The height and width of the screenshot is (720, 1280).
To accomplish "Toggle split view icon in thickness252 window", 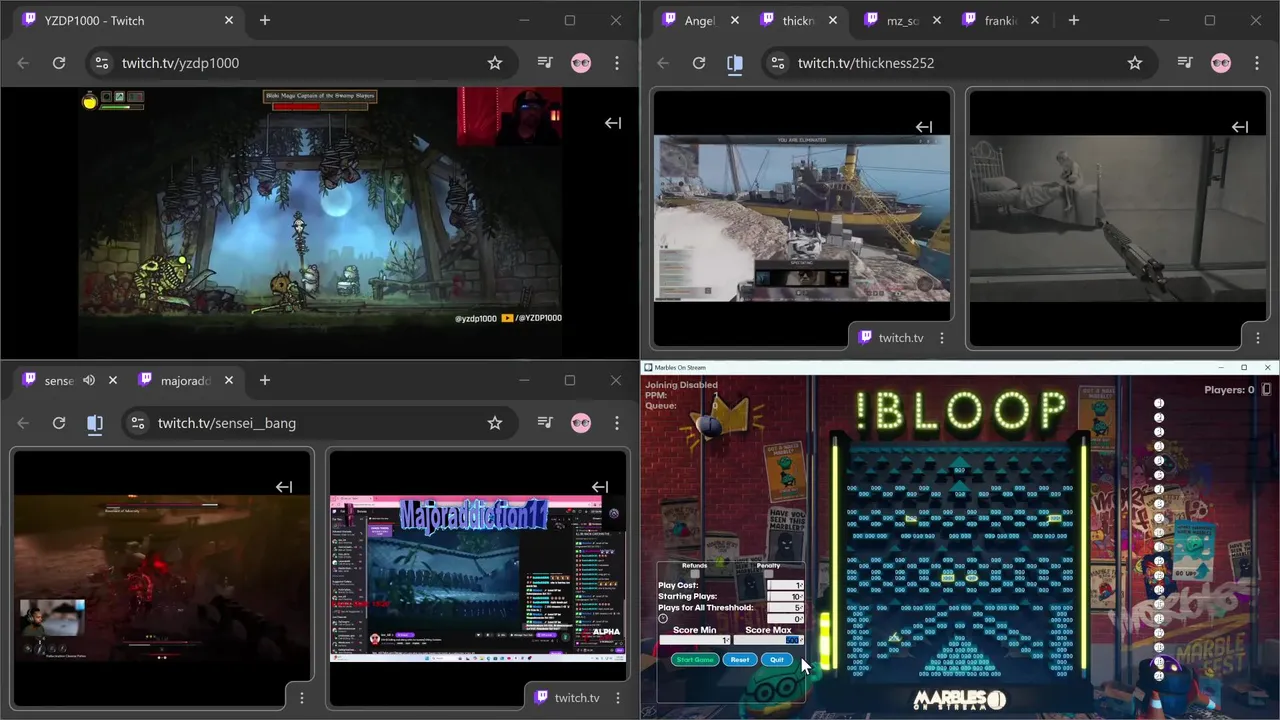I will [735, 63].
